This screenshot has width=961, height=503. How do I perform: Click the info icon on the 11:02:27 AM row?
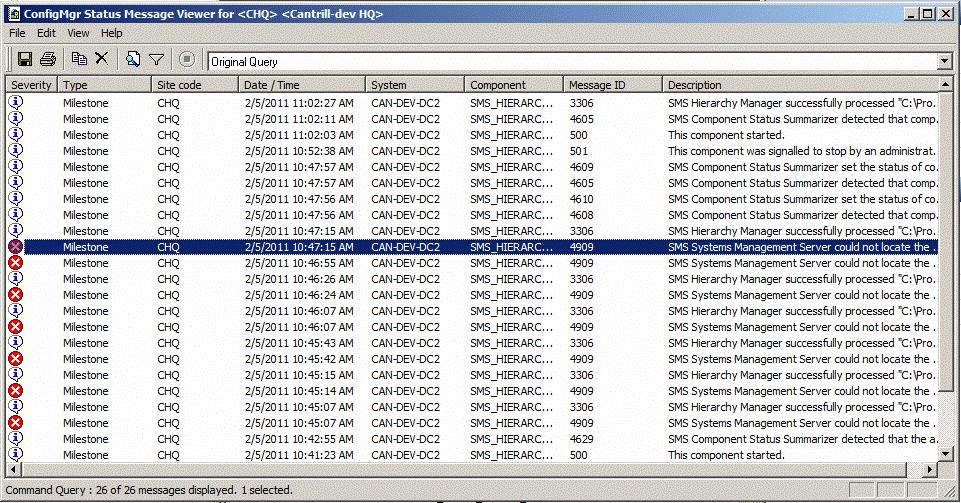pyautogui.click(x=16, y=102)
